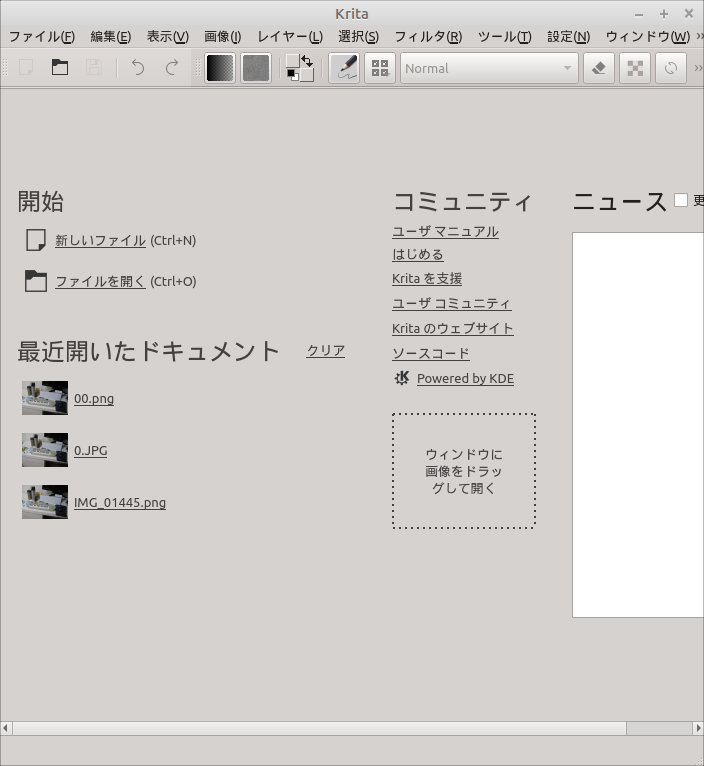Click the reload original preset icon
The width and height of the screenshot is (704, 766).
(x=671, y=68)
